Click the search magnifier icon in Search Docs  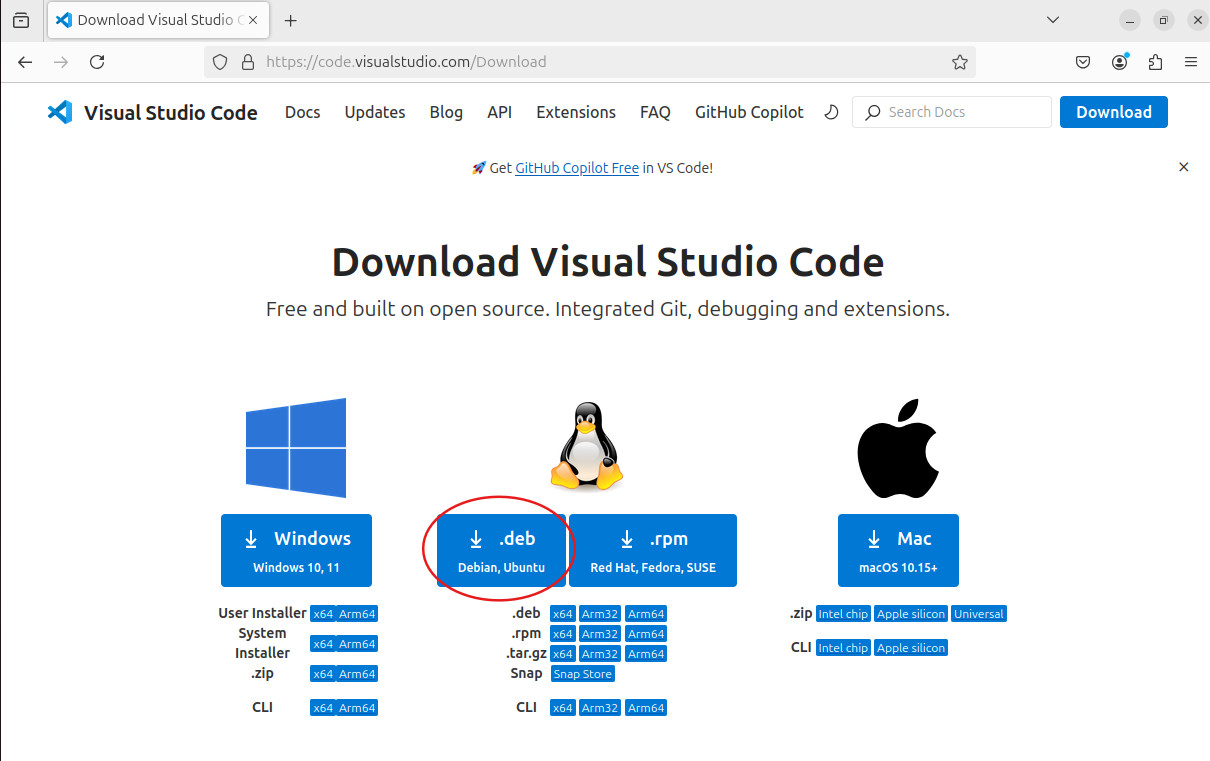873,112
